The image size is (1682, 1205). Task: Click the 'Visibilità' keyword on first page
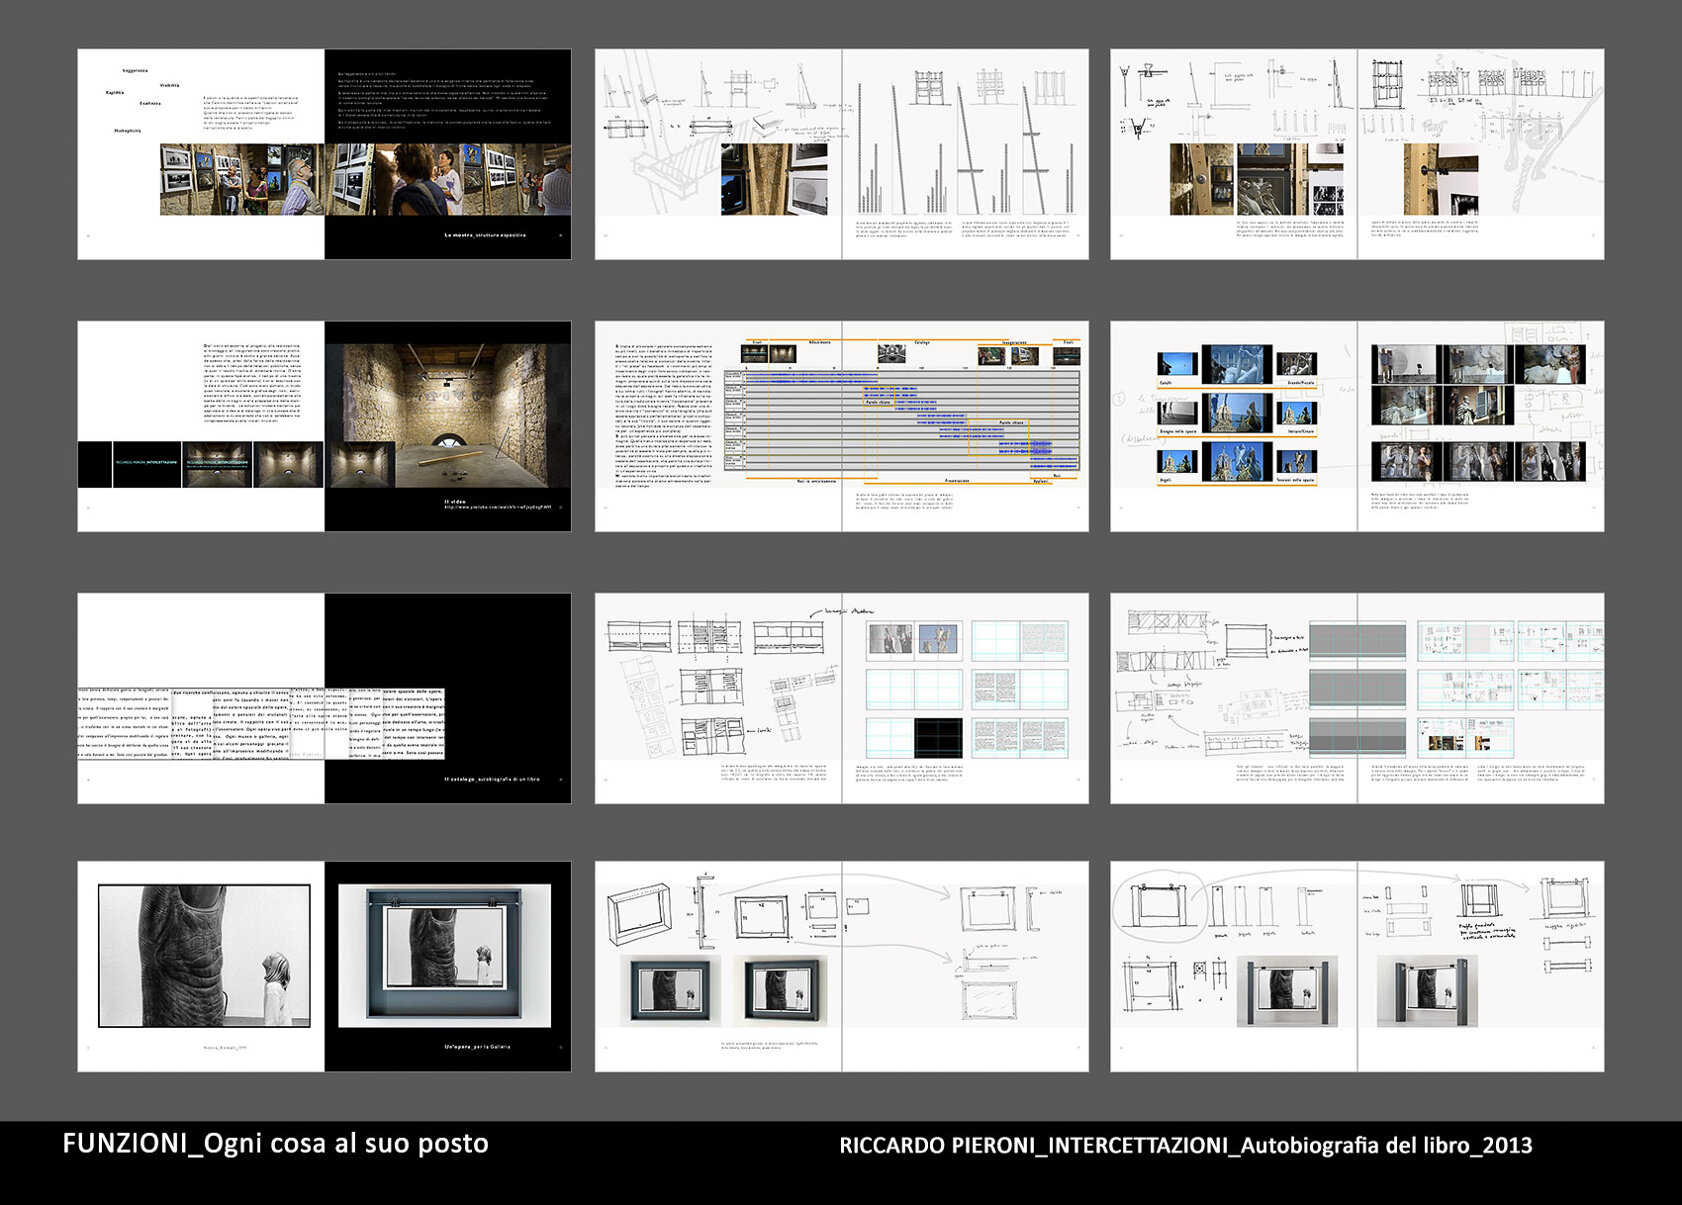click(x=169, y=85)
